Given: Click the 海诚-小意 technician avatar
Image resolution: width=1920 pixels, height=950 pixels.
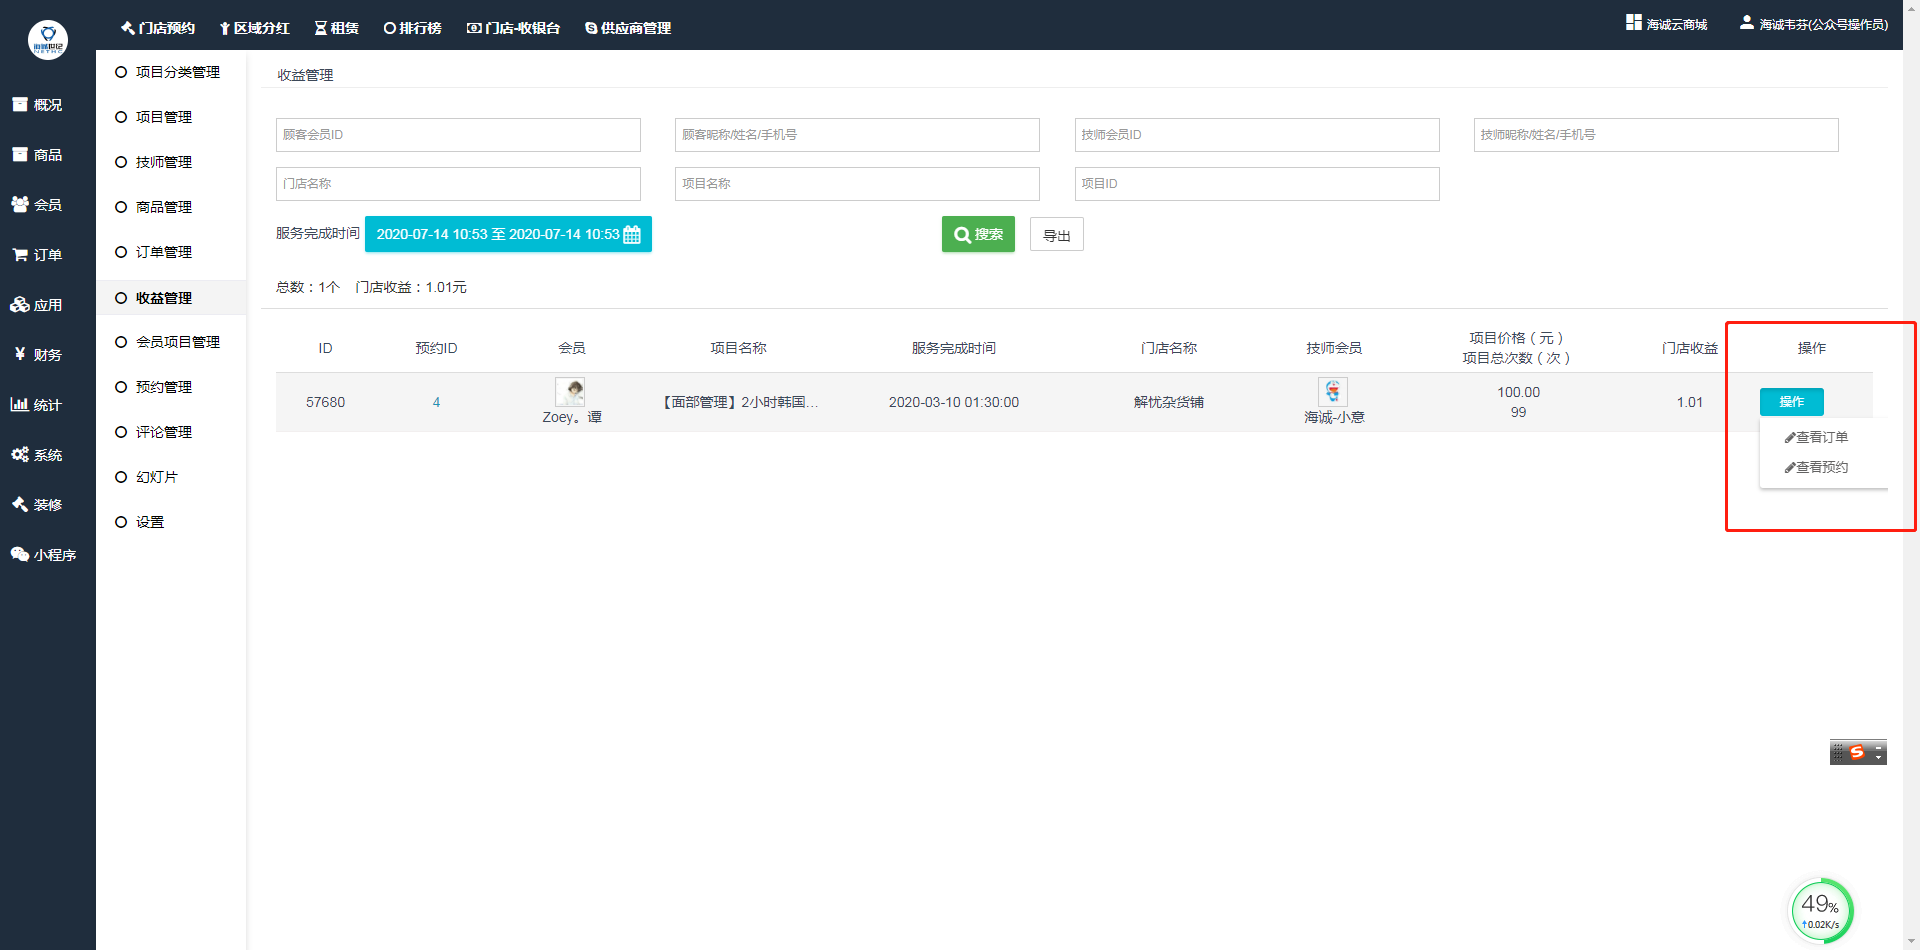Looking at the screenshot, I should (x=1333, y=391).
